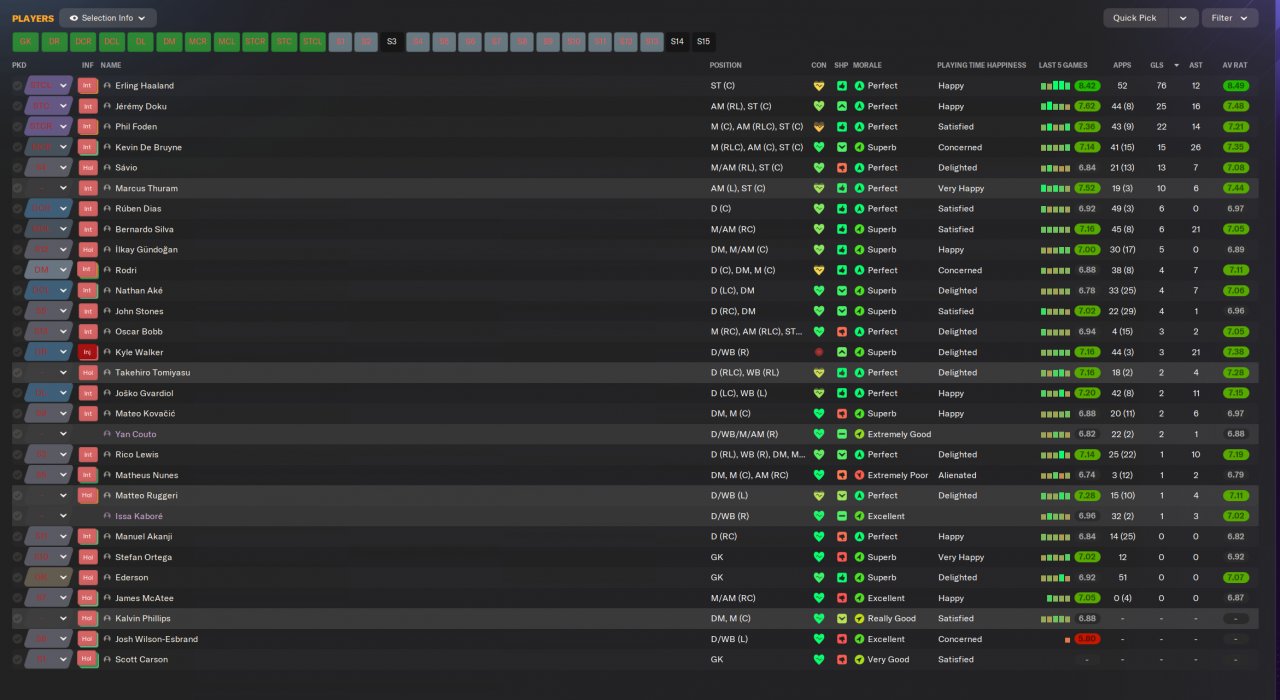Click Josh Wilson-Esbrand's red 5.80 form rating
1280x700 pixels.
coord(1087,639)
